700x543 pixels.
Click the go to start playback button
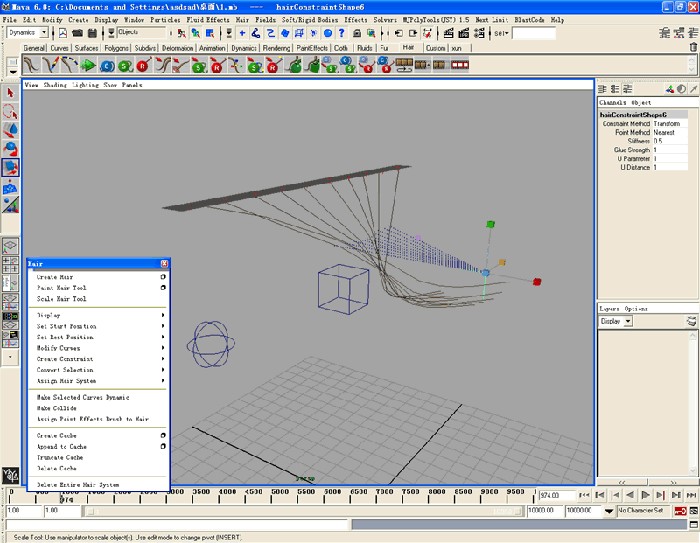click(584, 495)
